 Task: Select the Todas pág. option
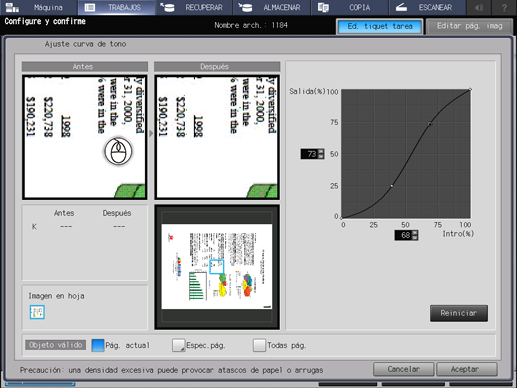pyautogui.click(x=259, y=345)
